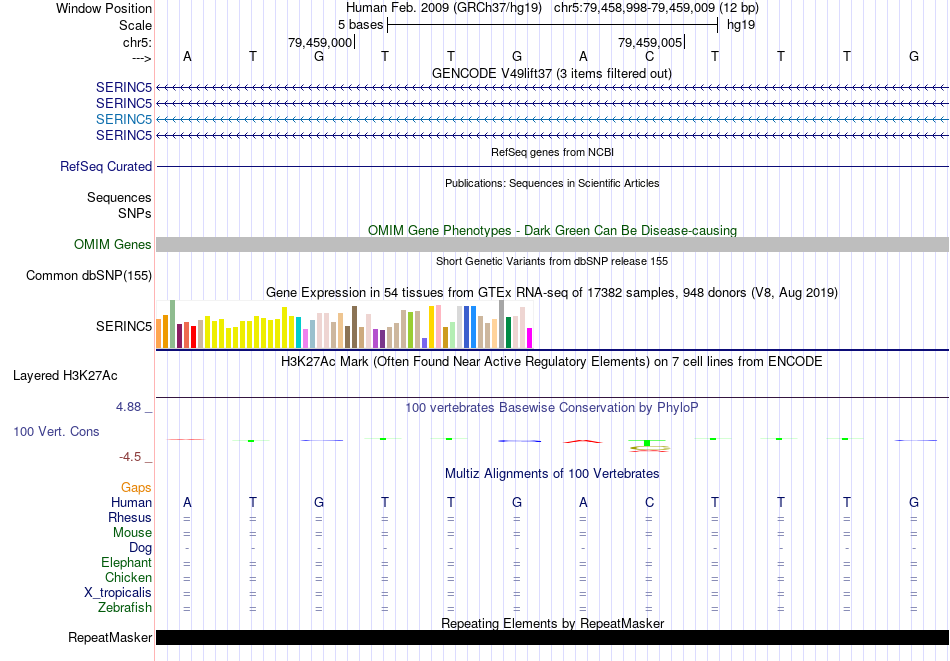The height and width of the screenshot is (661, 950).
Task: Click the green-gold conservation mark under C
Action: (x=649, y=446)
